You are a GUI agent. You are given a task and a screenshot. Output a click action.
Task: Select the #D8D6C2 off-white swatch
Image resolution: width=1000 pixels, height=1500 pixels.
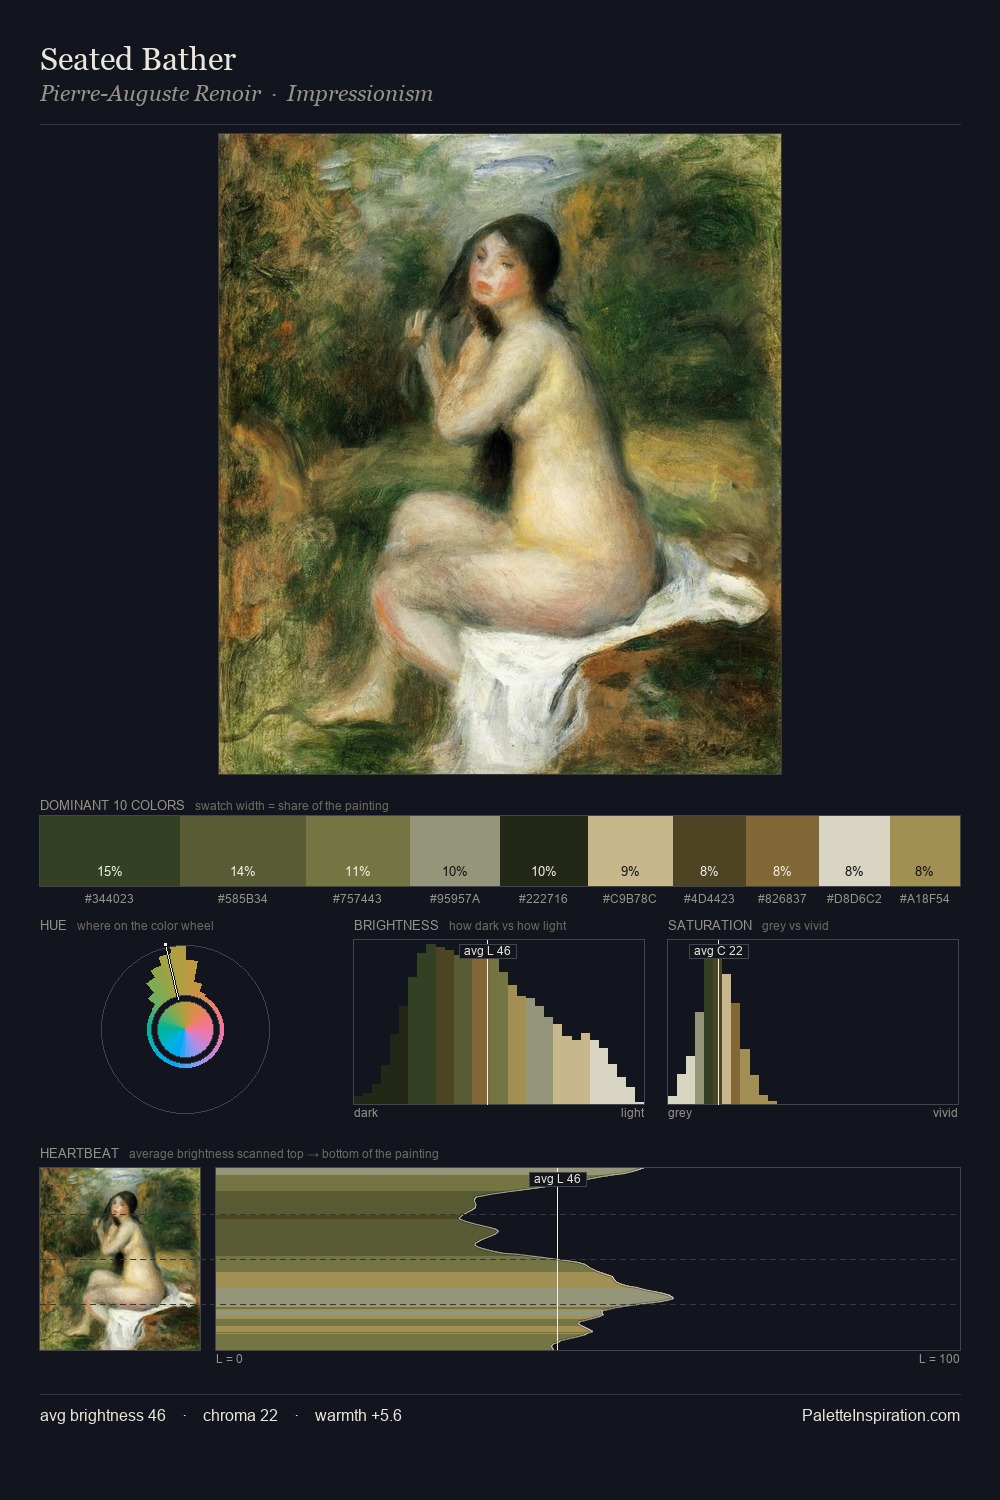854,851
